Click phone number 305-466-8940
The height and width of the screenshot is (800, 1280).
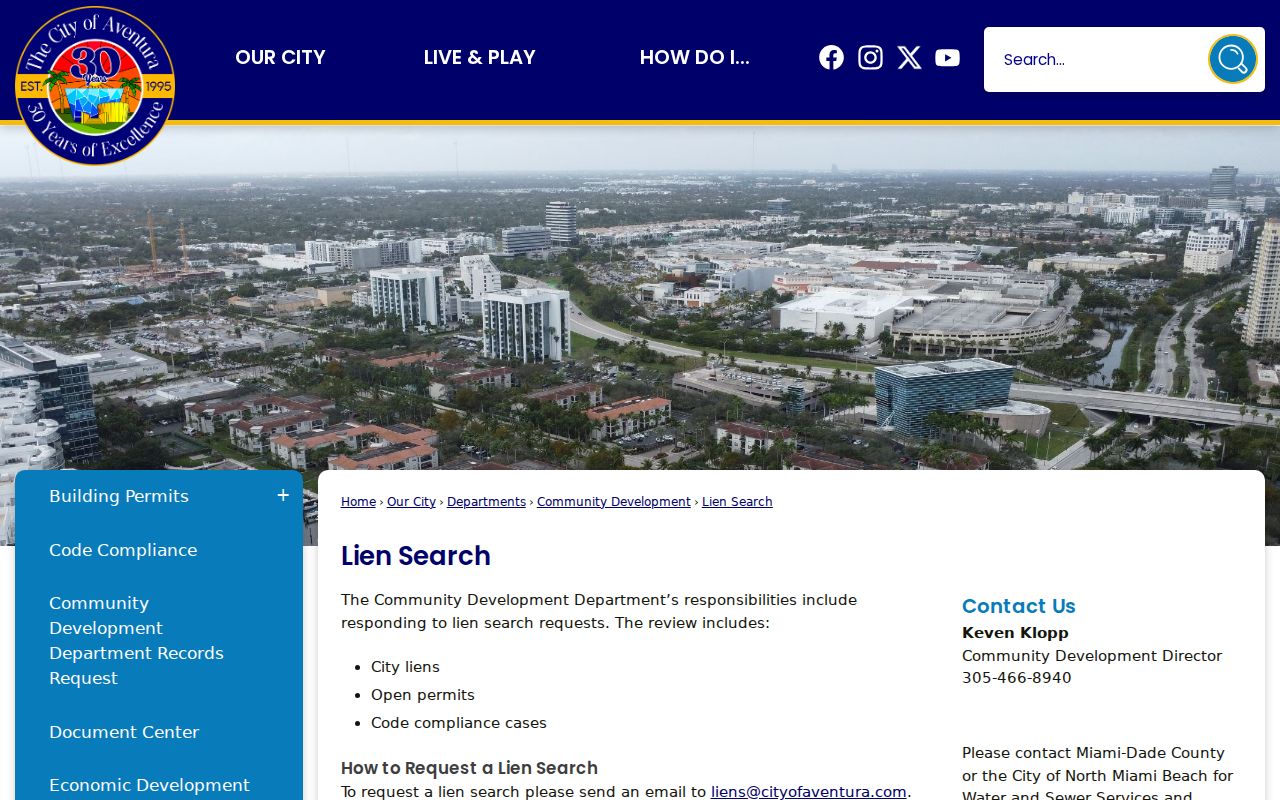pyautogui.click(x=1016, y=678)
